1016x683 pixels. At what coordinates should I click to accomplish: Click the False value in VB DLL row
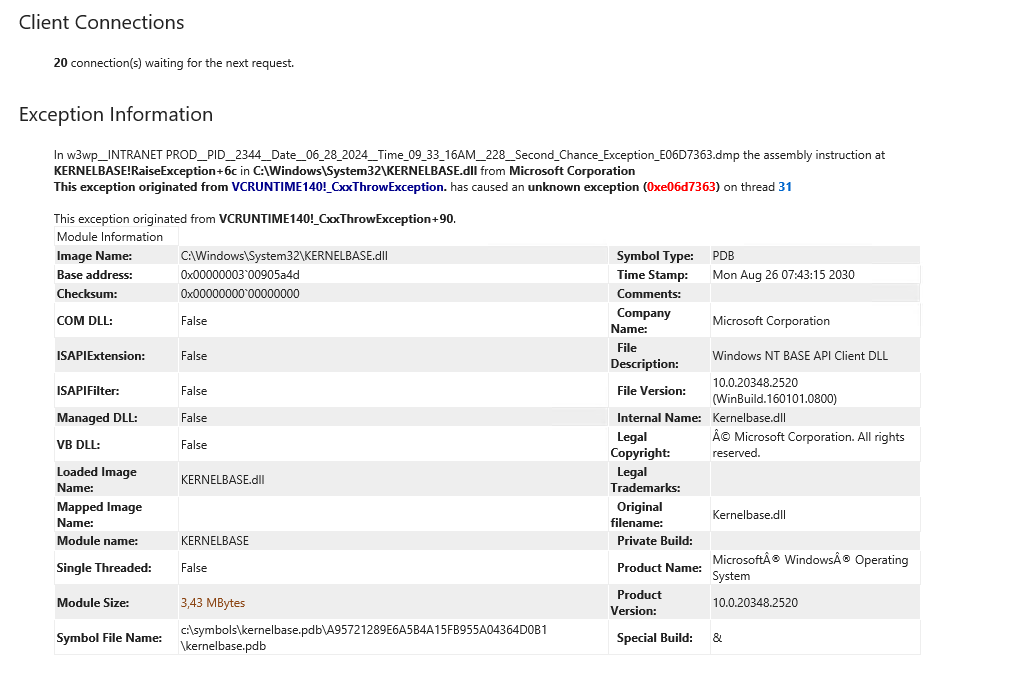[194, 445]
